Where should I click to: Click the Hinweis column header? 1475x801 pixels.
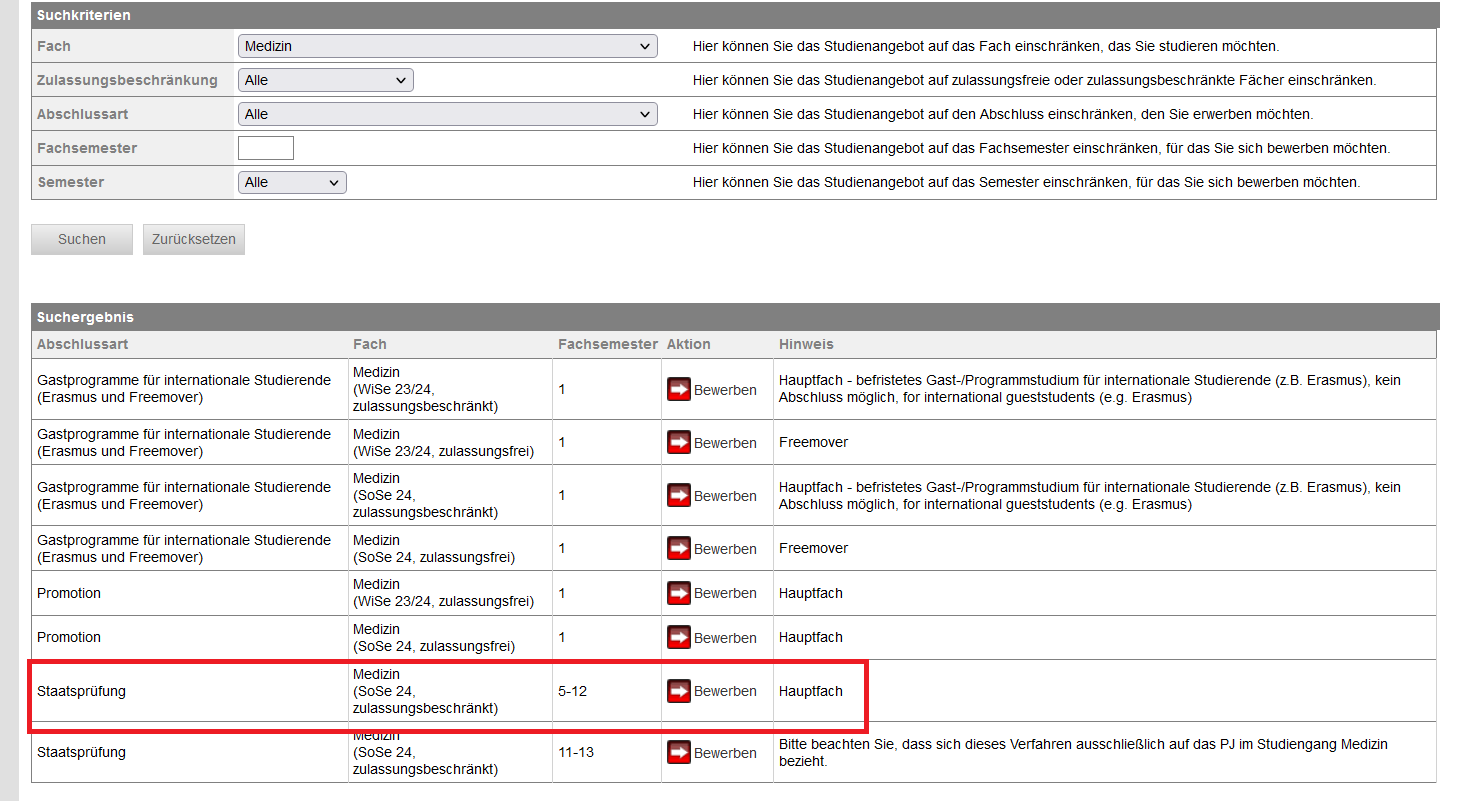806,344
